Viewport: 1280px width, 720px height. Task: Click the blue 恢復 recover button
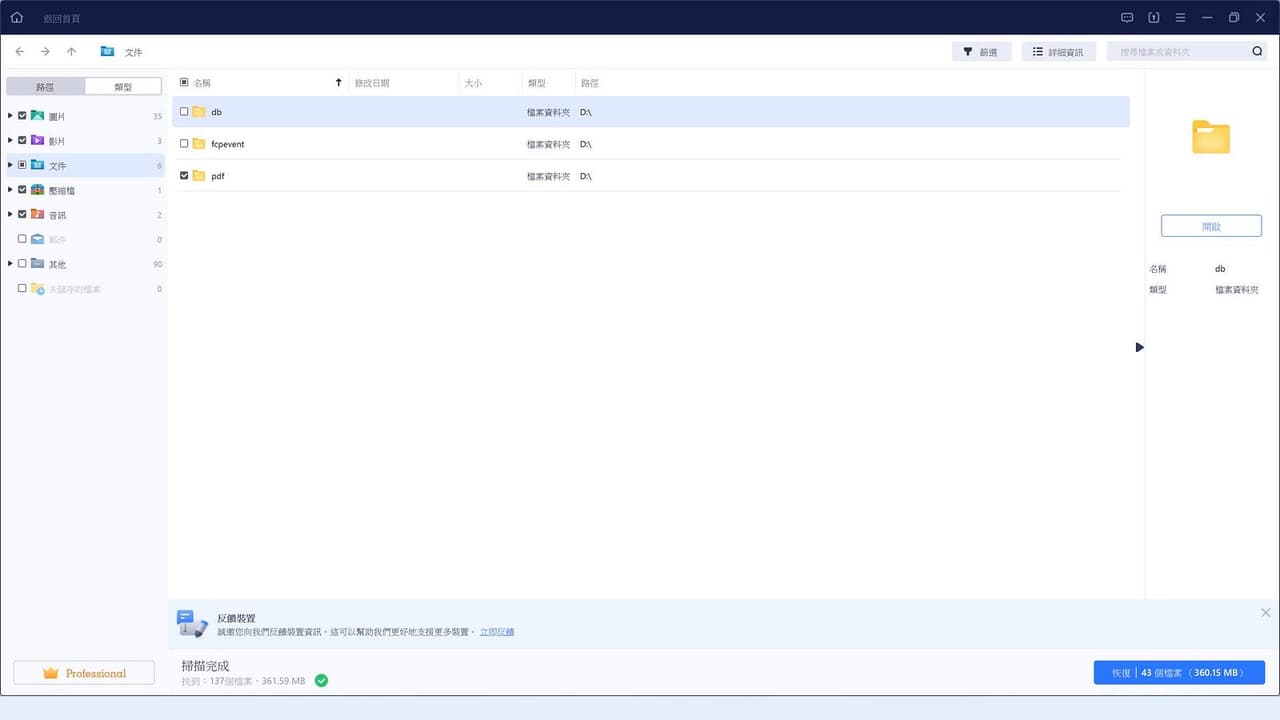tap(1179, 673)
